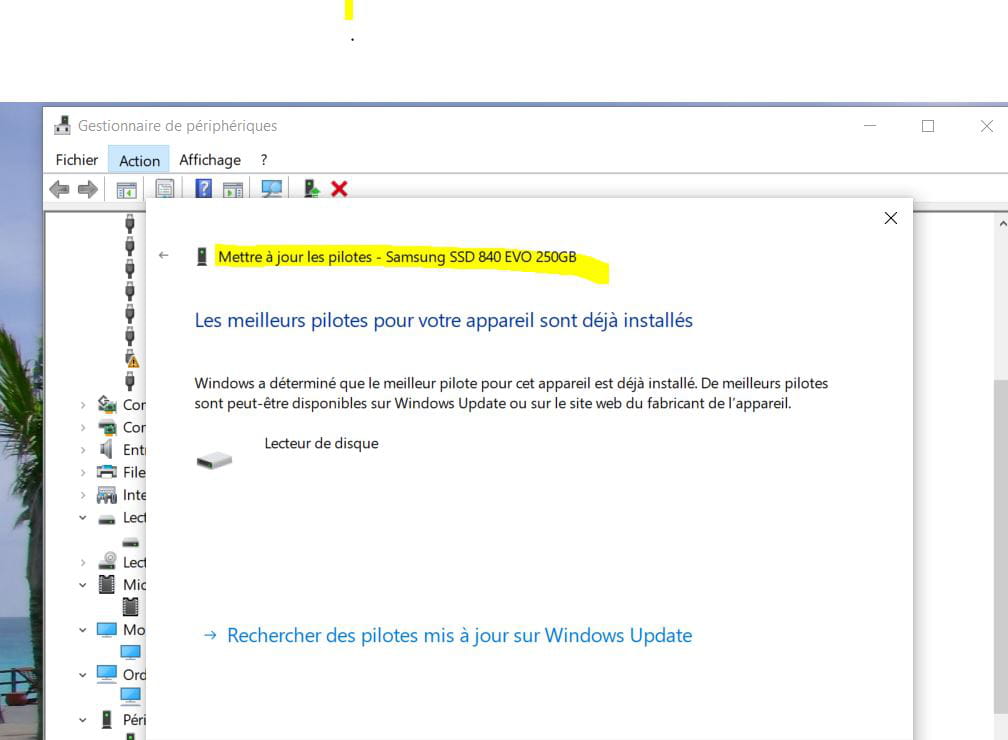Collapse the Mic category chevron
The image size is (1008, 740).
click(x=83, y=584)
